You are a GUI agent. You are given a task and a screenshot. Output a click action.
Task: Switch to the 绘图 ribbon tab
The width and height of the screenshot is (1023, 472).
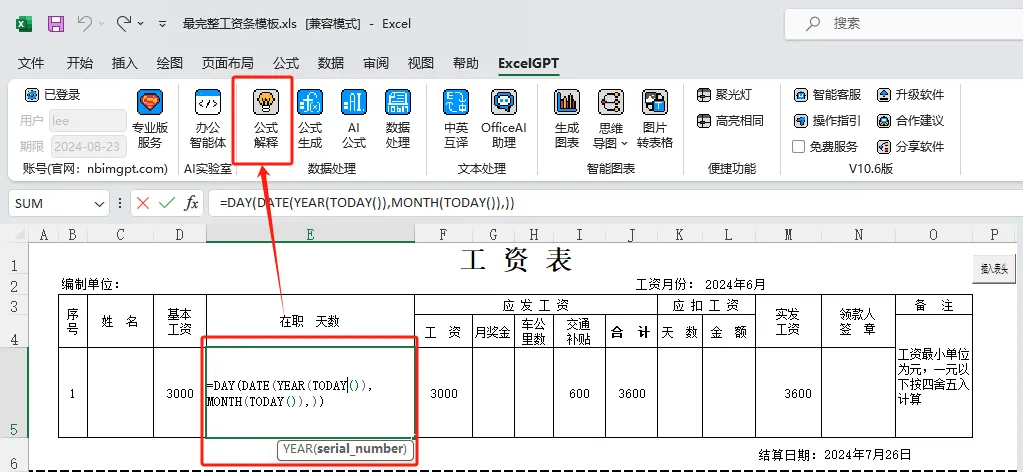(x=170, y=63)
